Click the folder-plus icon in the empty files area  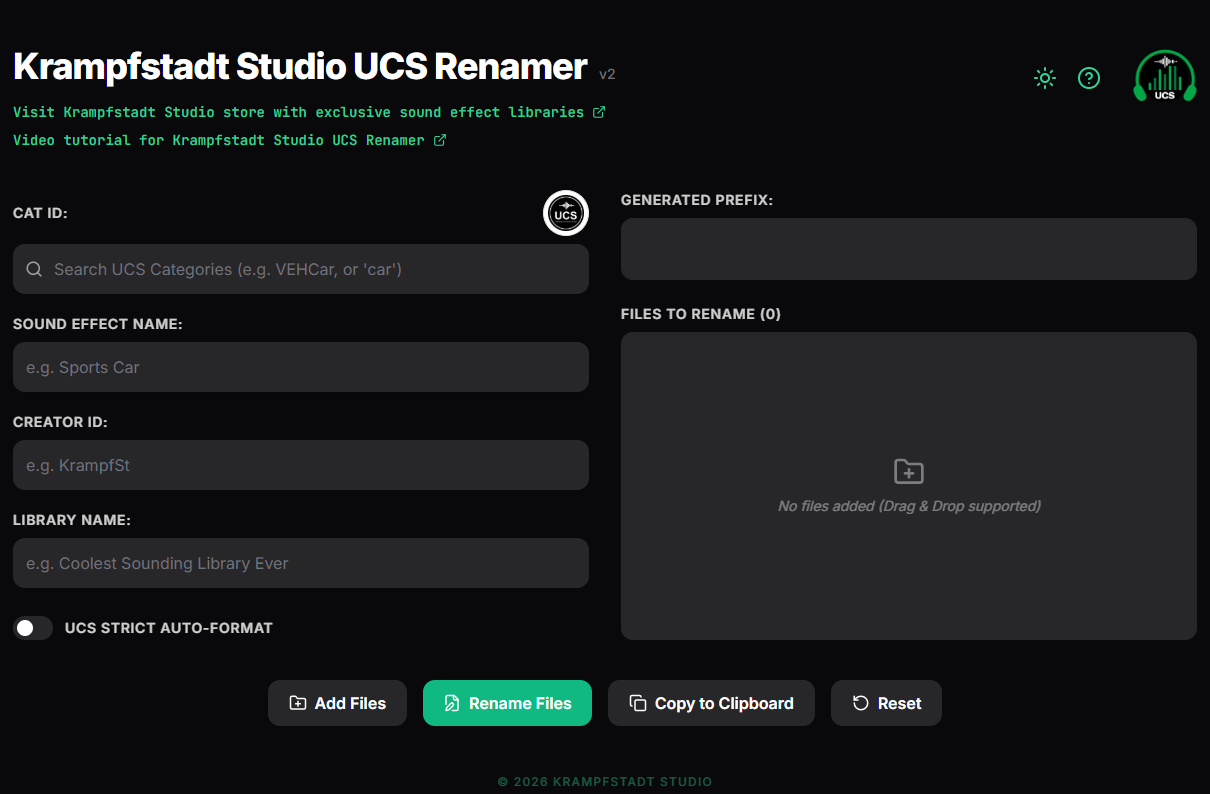(908, 472)
